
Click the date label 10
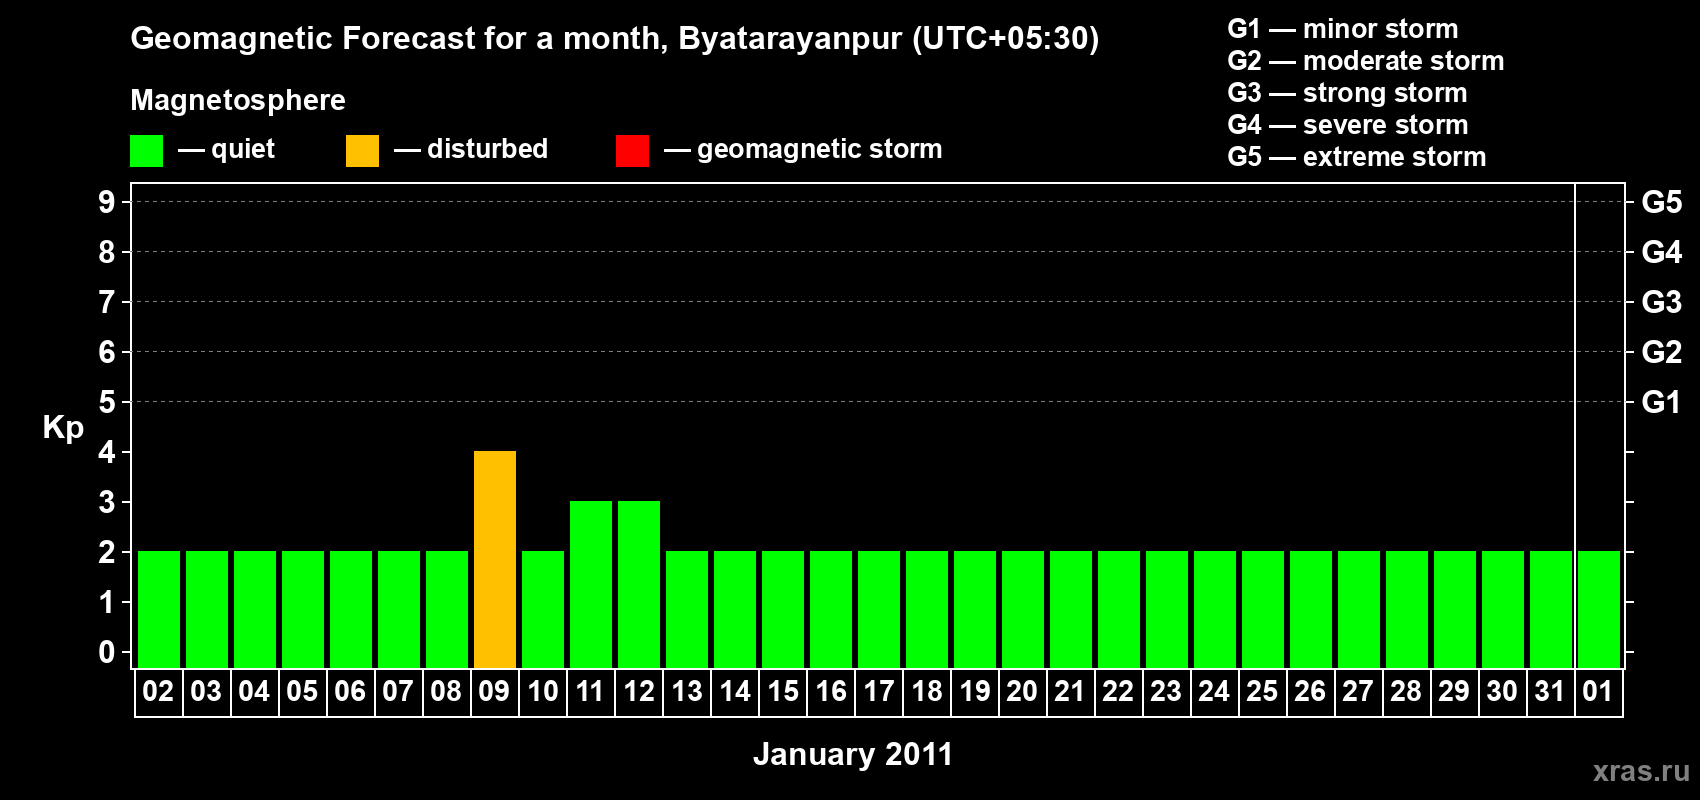click(542, 691)
